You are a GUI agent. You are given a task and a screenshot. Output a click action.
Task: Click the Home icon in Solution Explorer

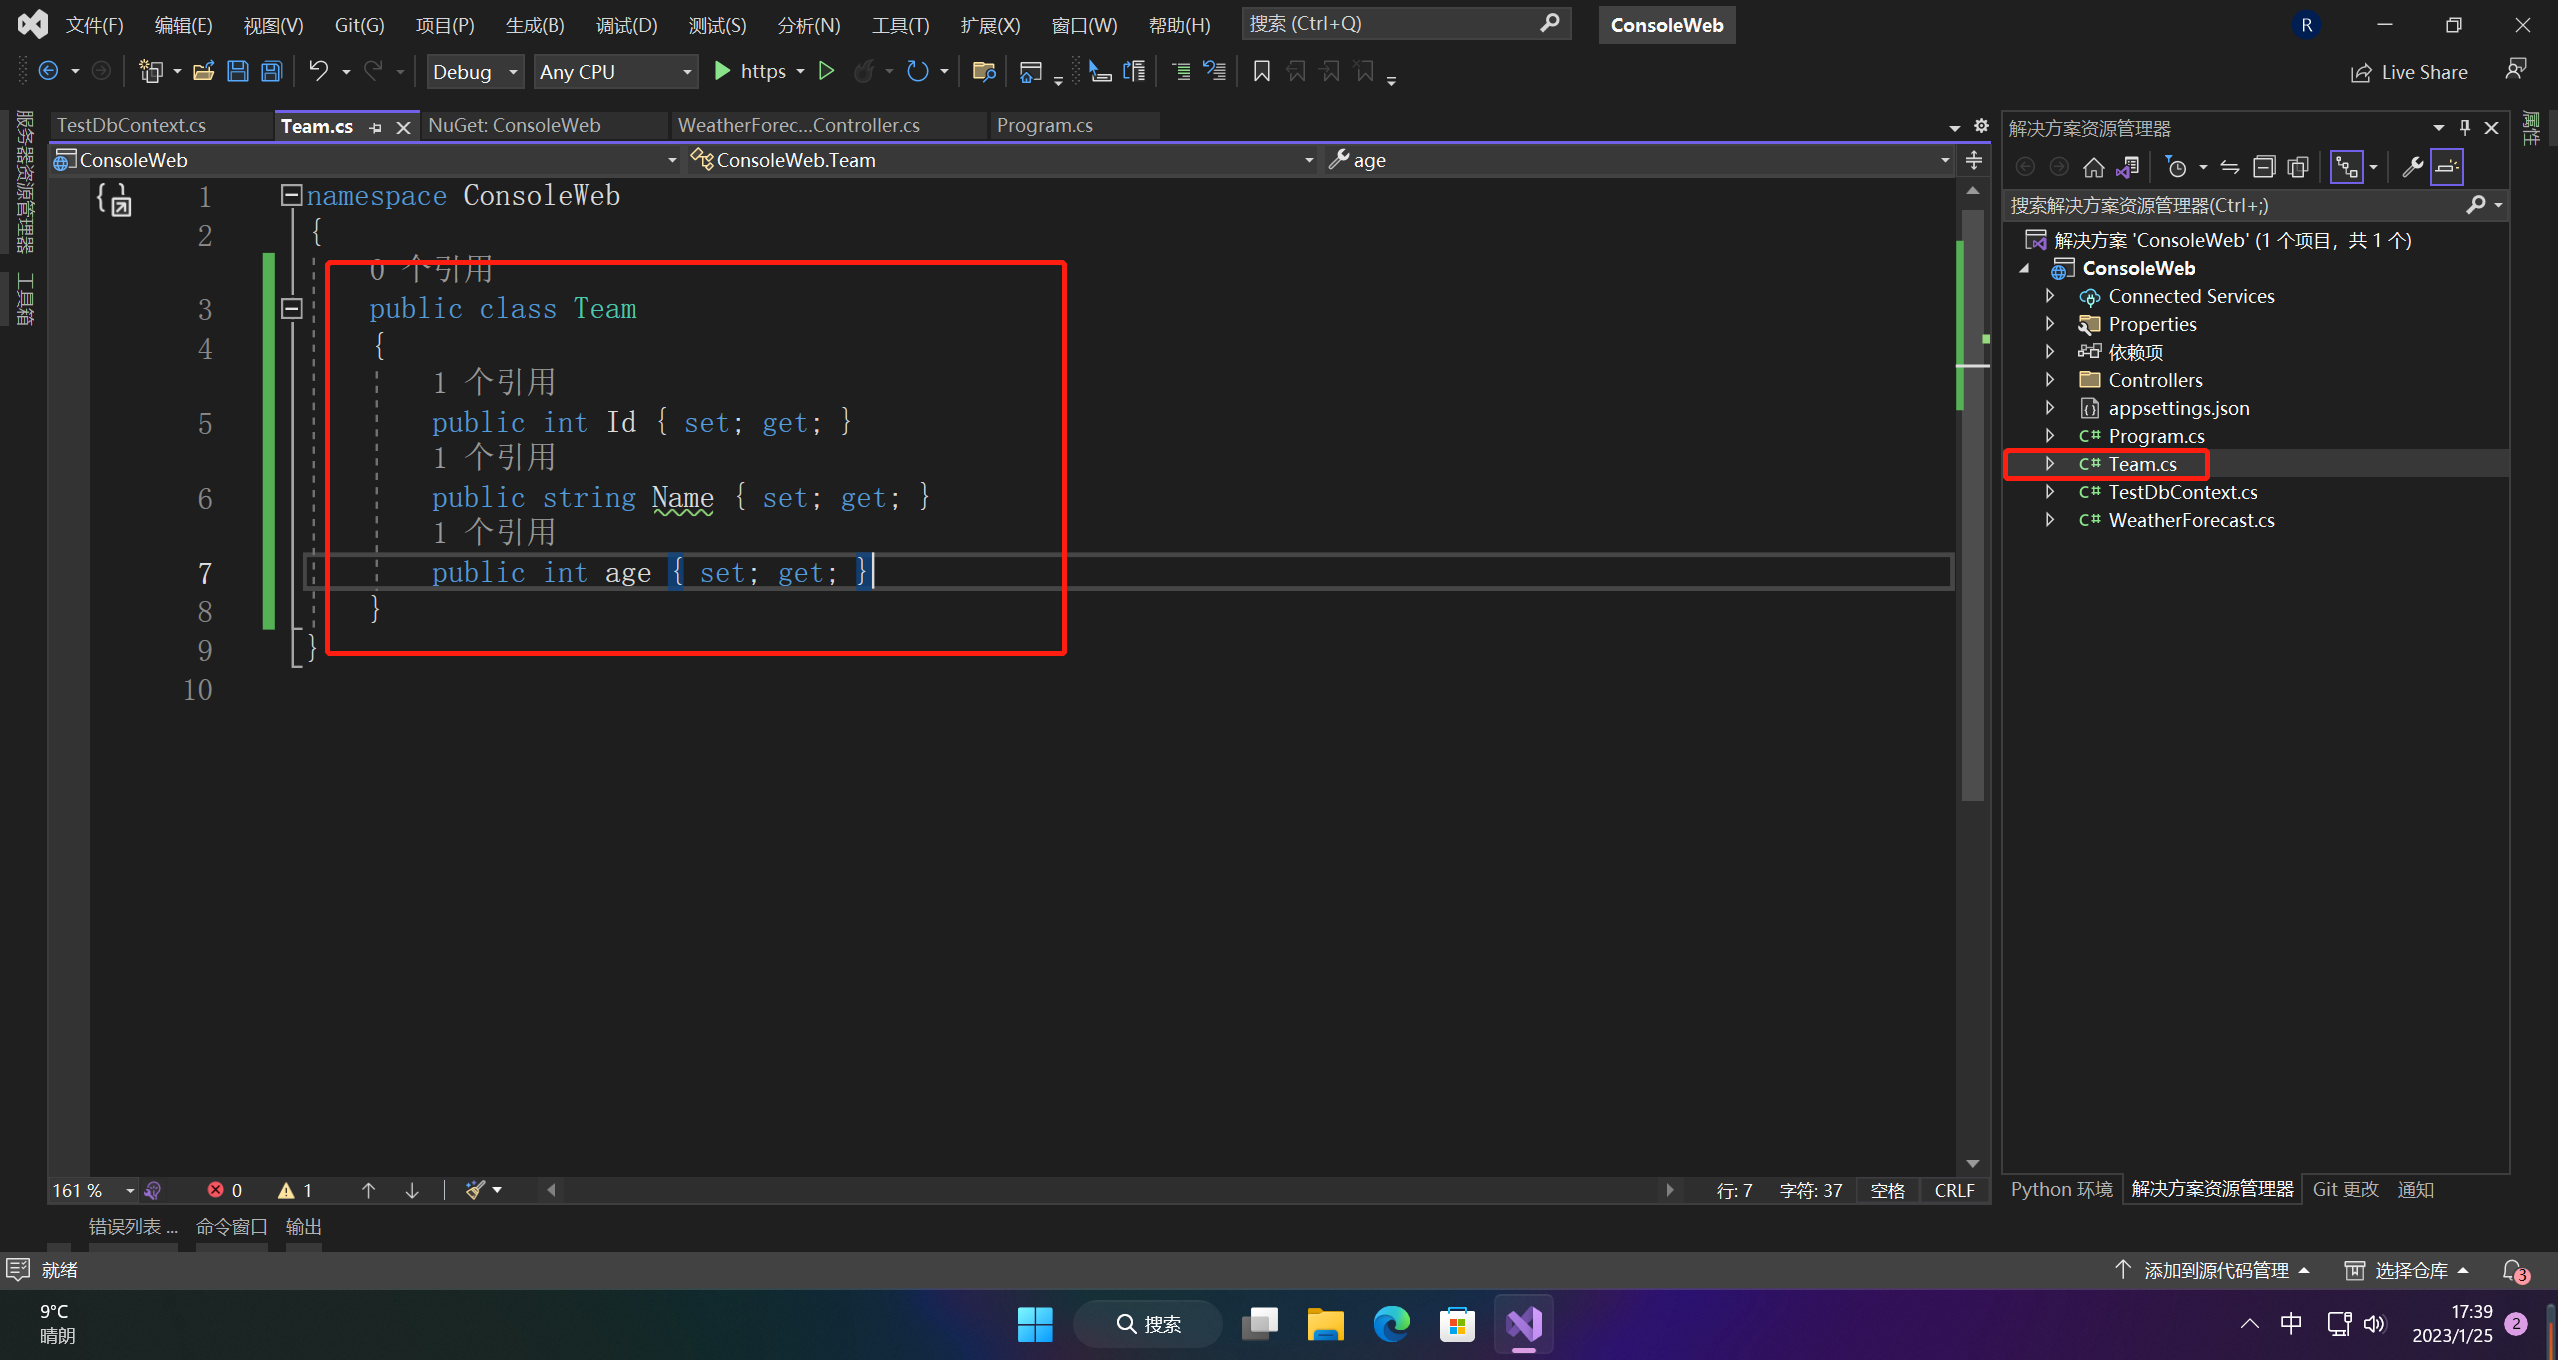click(2093, 167)
